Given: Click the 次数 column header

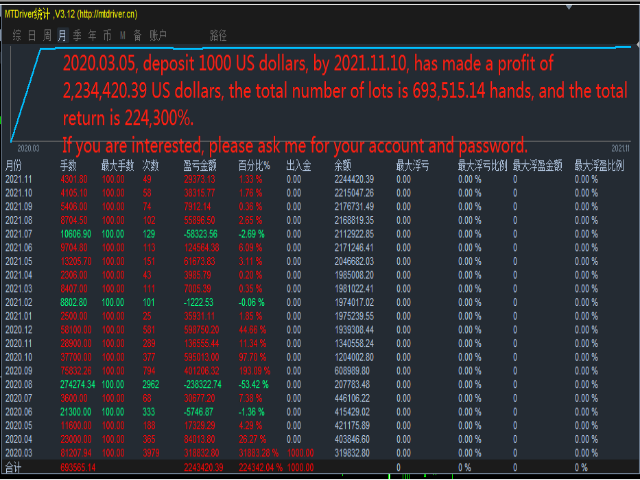Looking at the screenshot, I should [151, 166].
